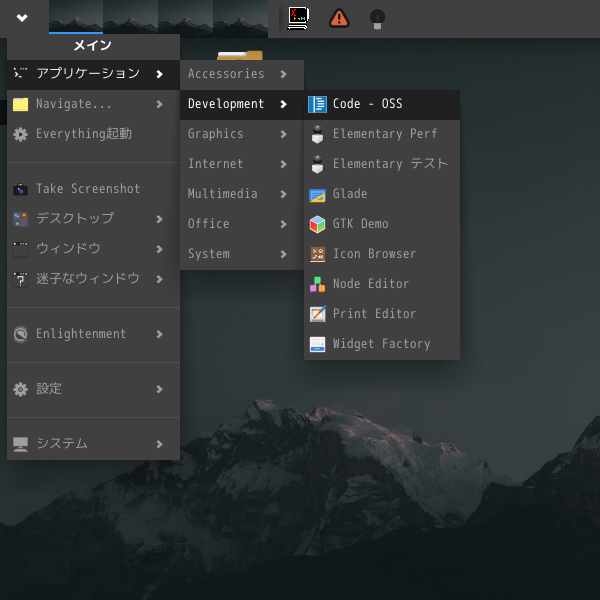Switch to second virtual desktop thumbnail
This screenshot has height=600, width=600.
point(130,17)
